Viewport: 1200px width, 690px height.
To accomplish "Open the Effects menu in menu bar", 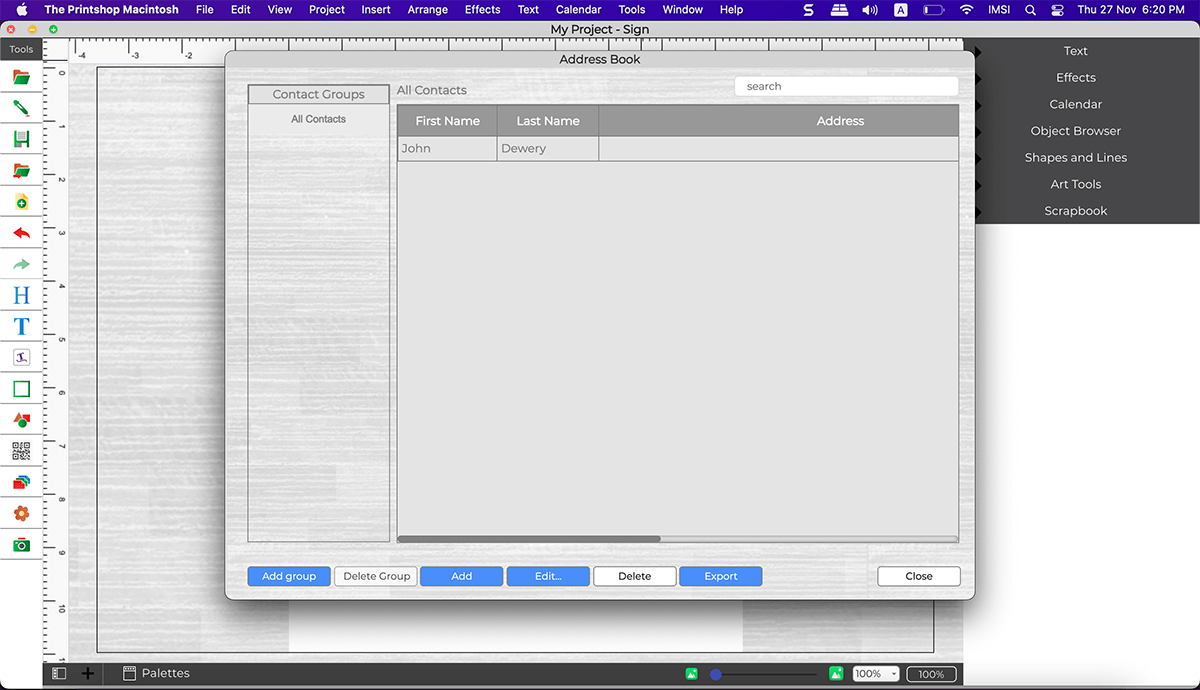I will click(x=482, y=10).
